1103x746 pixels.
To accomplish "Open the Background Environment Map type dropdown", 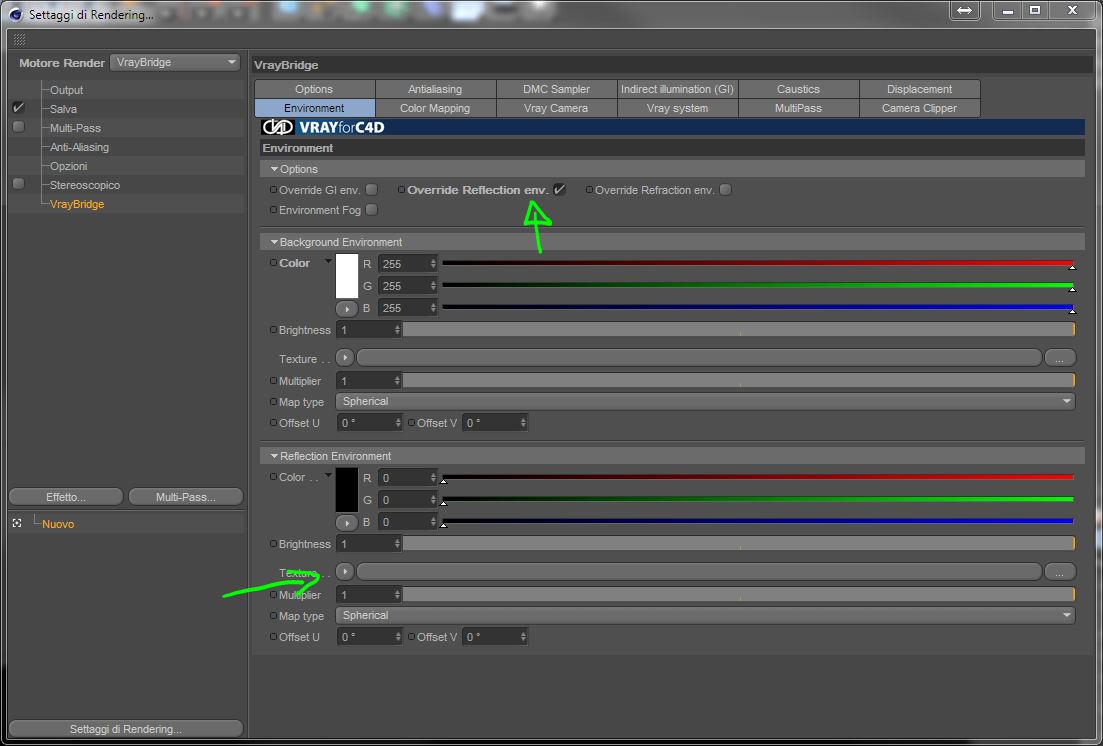I will coord(706,401).
